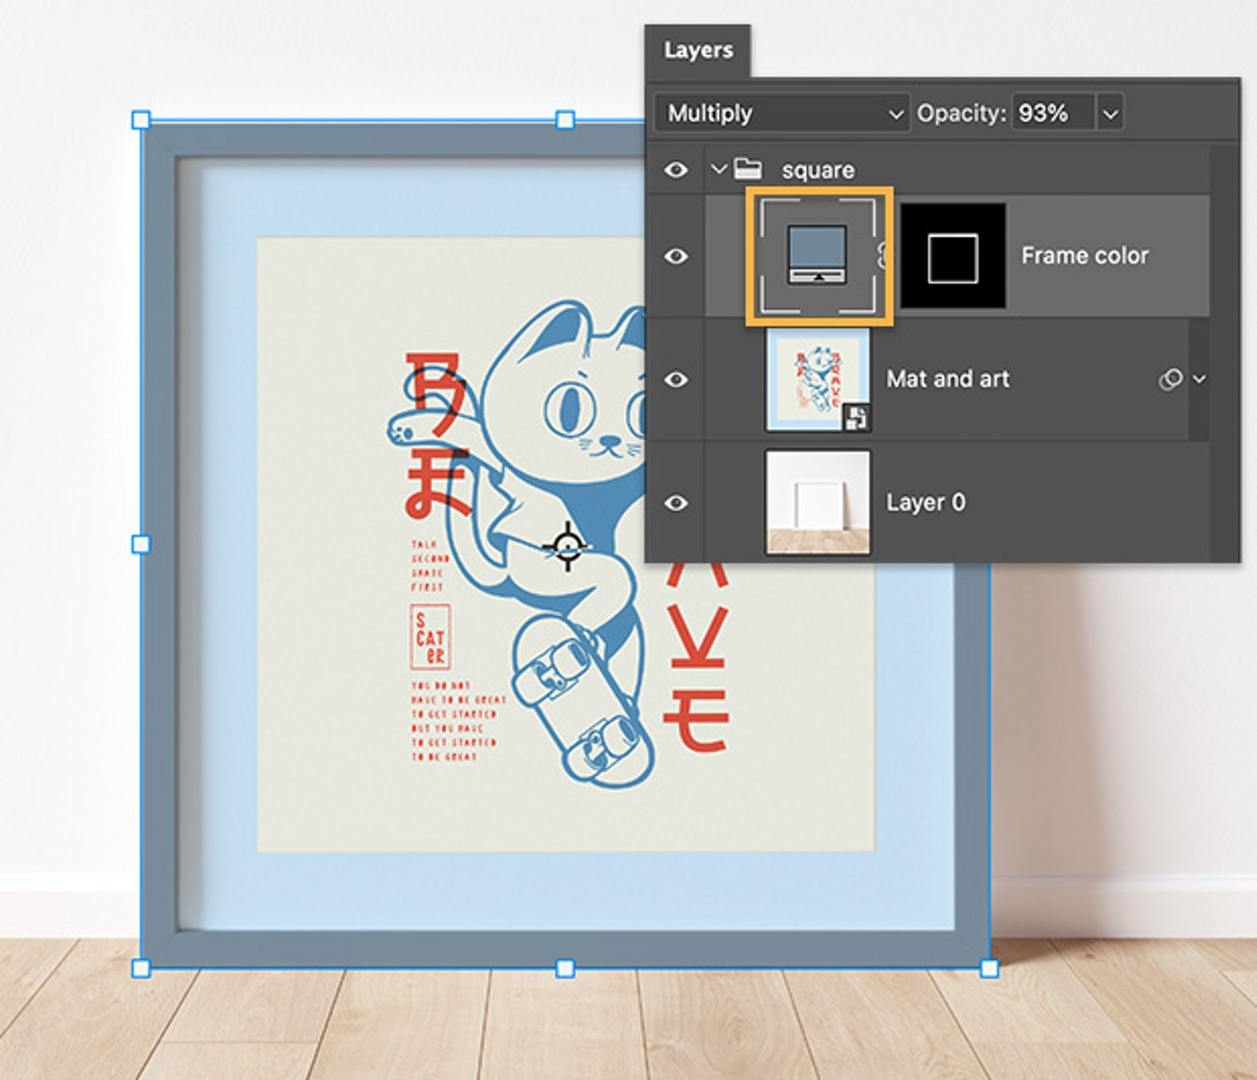Open the Opacity slider dropdown arrow
The width and height of the screenshot is (1257, 1080).
click(x=1108, y=113)
